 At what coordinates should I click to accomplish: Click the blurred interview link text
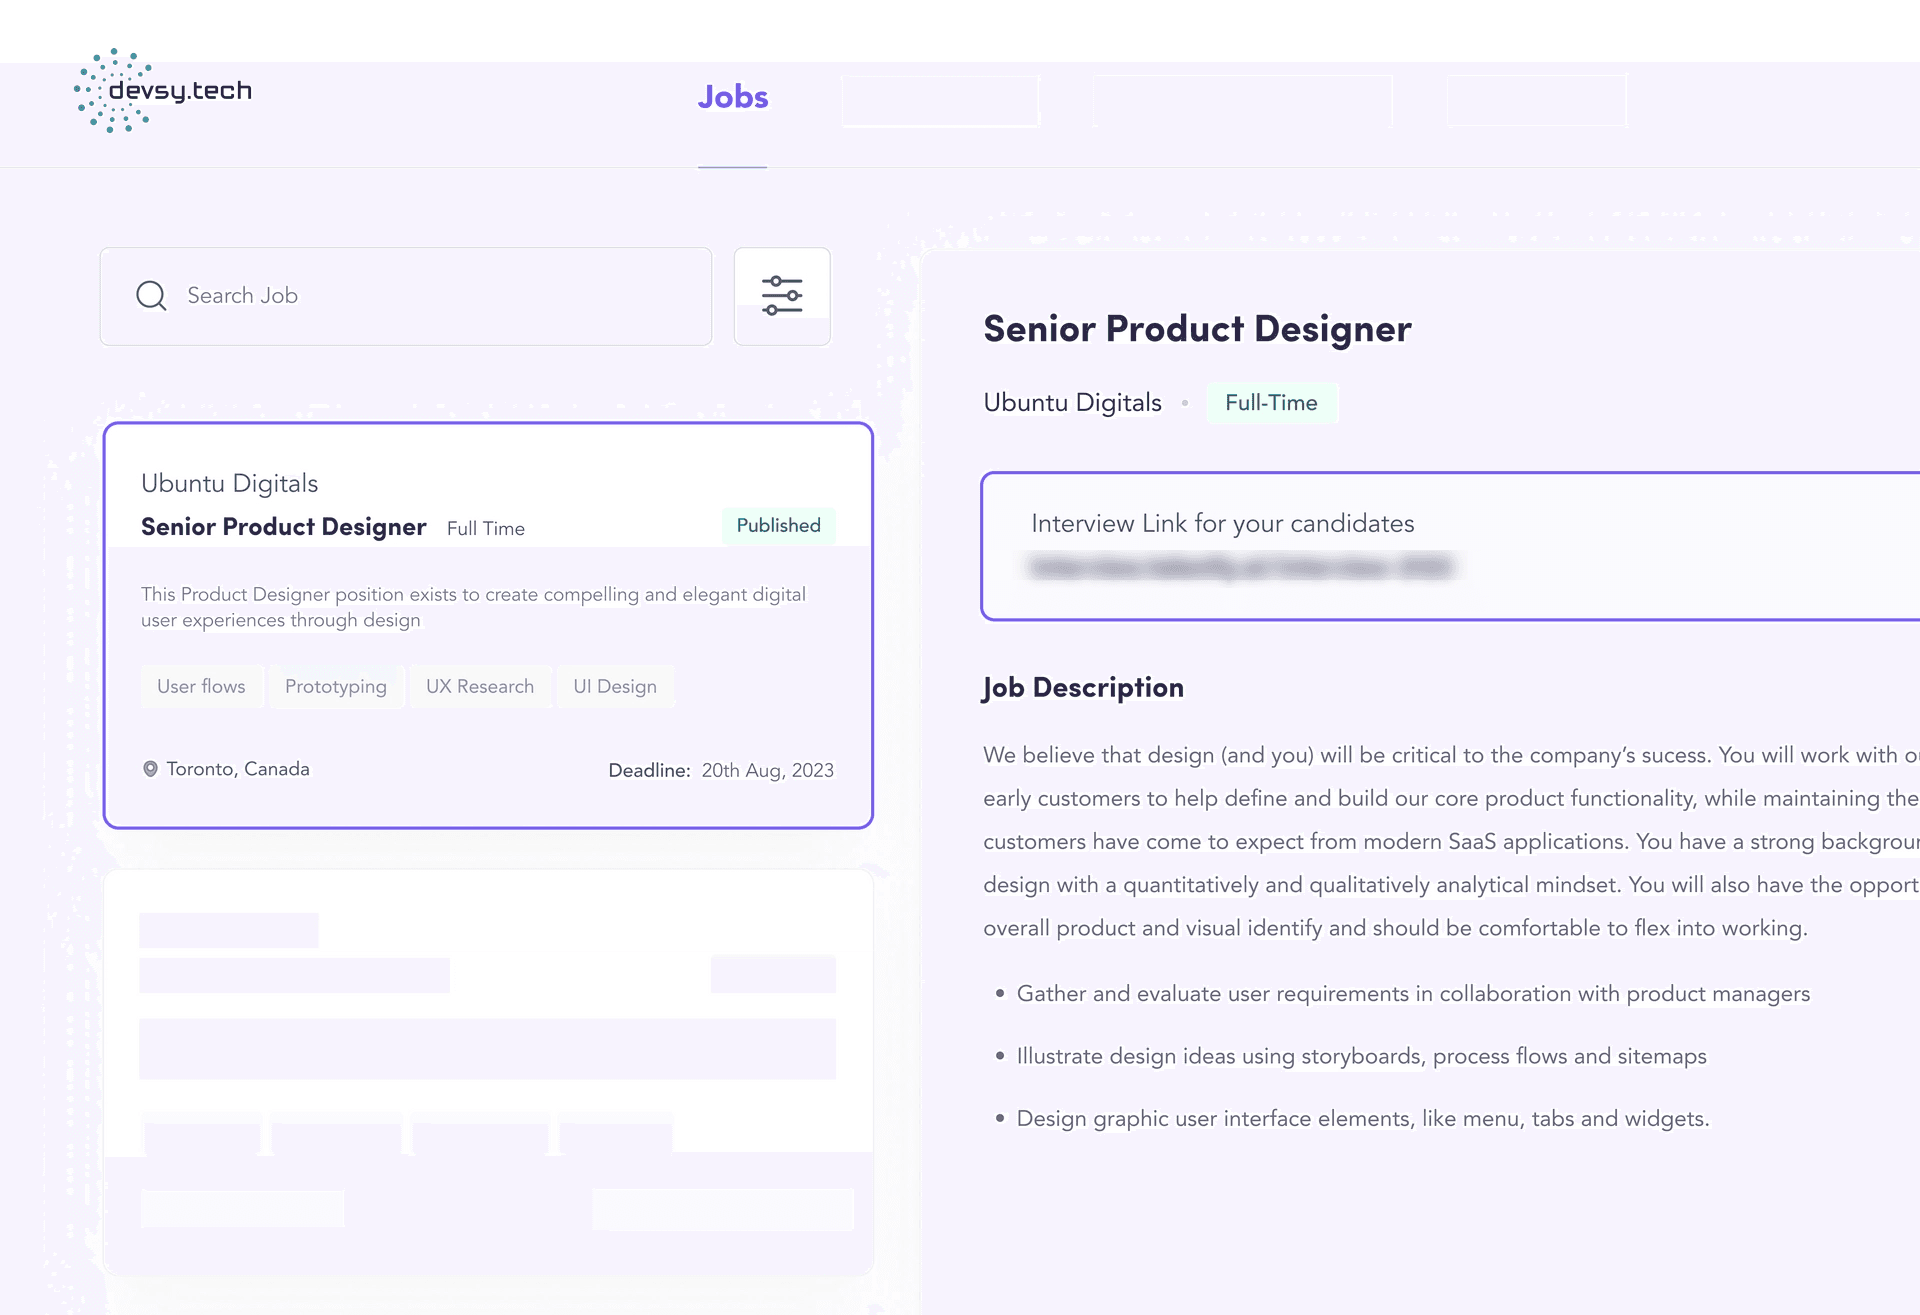point(1240,568)
